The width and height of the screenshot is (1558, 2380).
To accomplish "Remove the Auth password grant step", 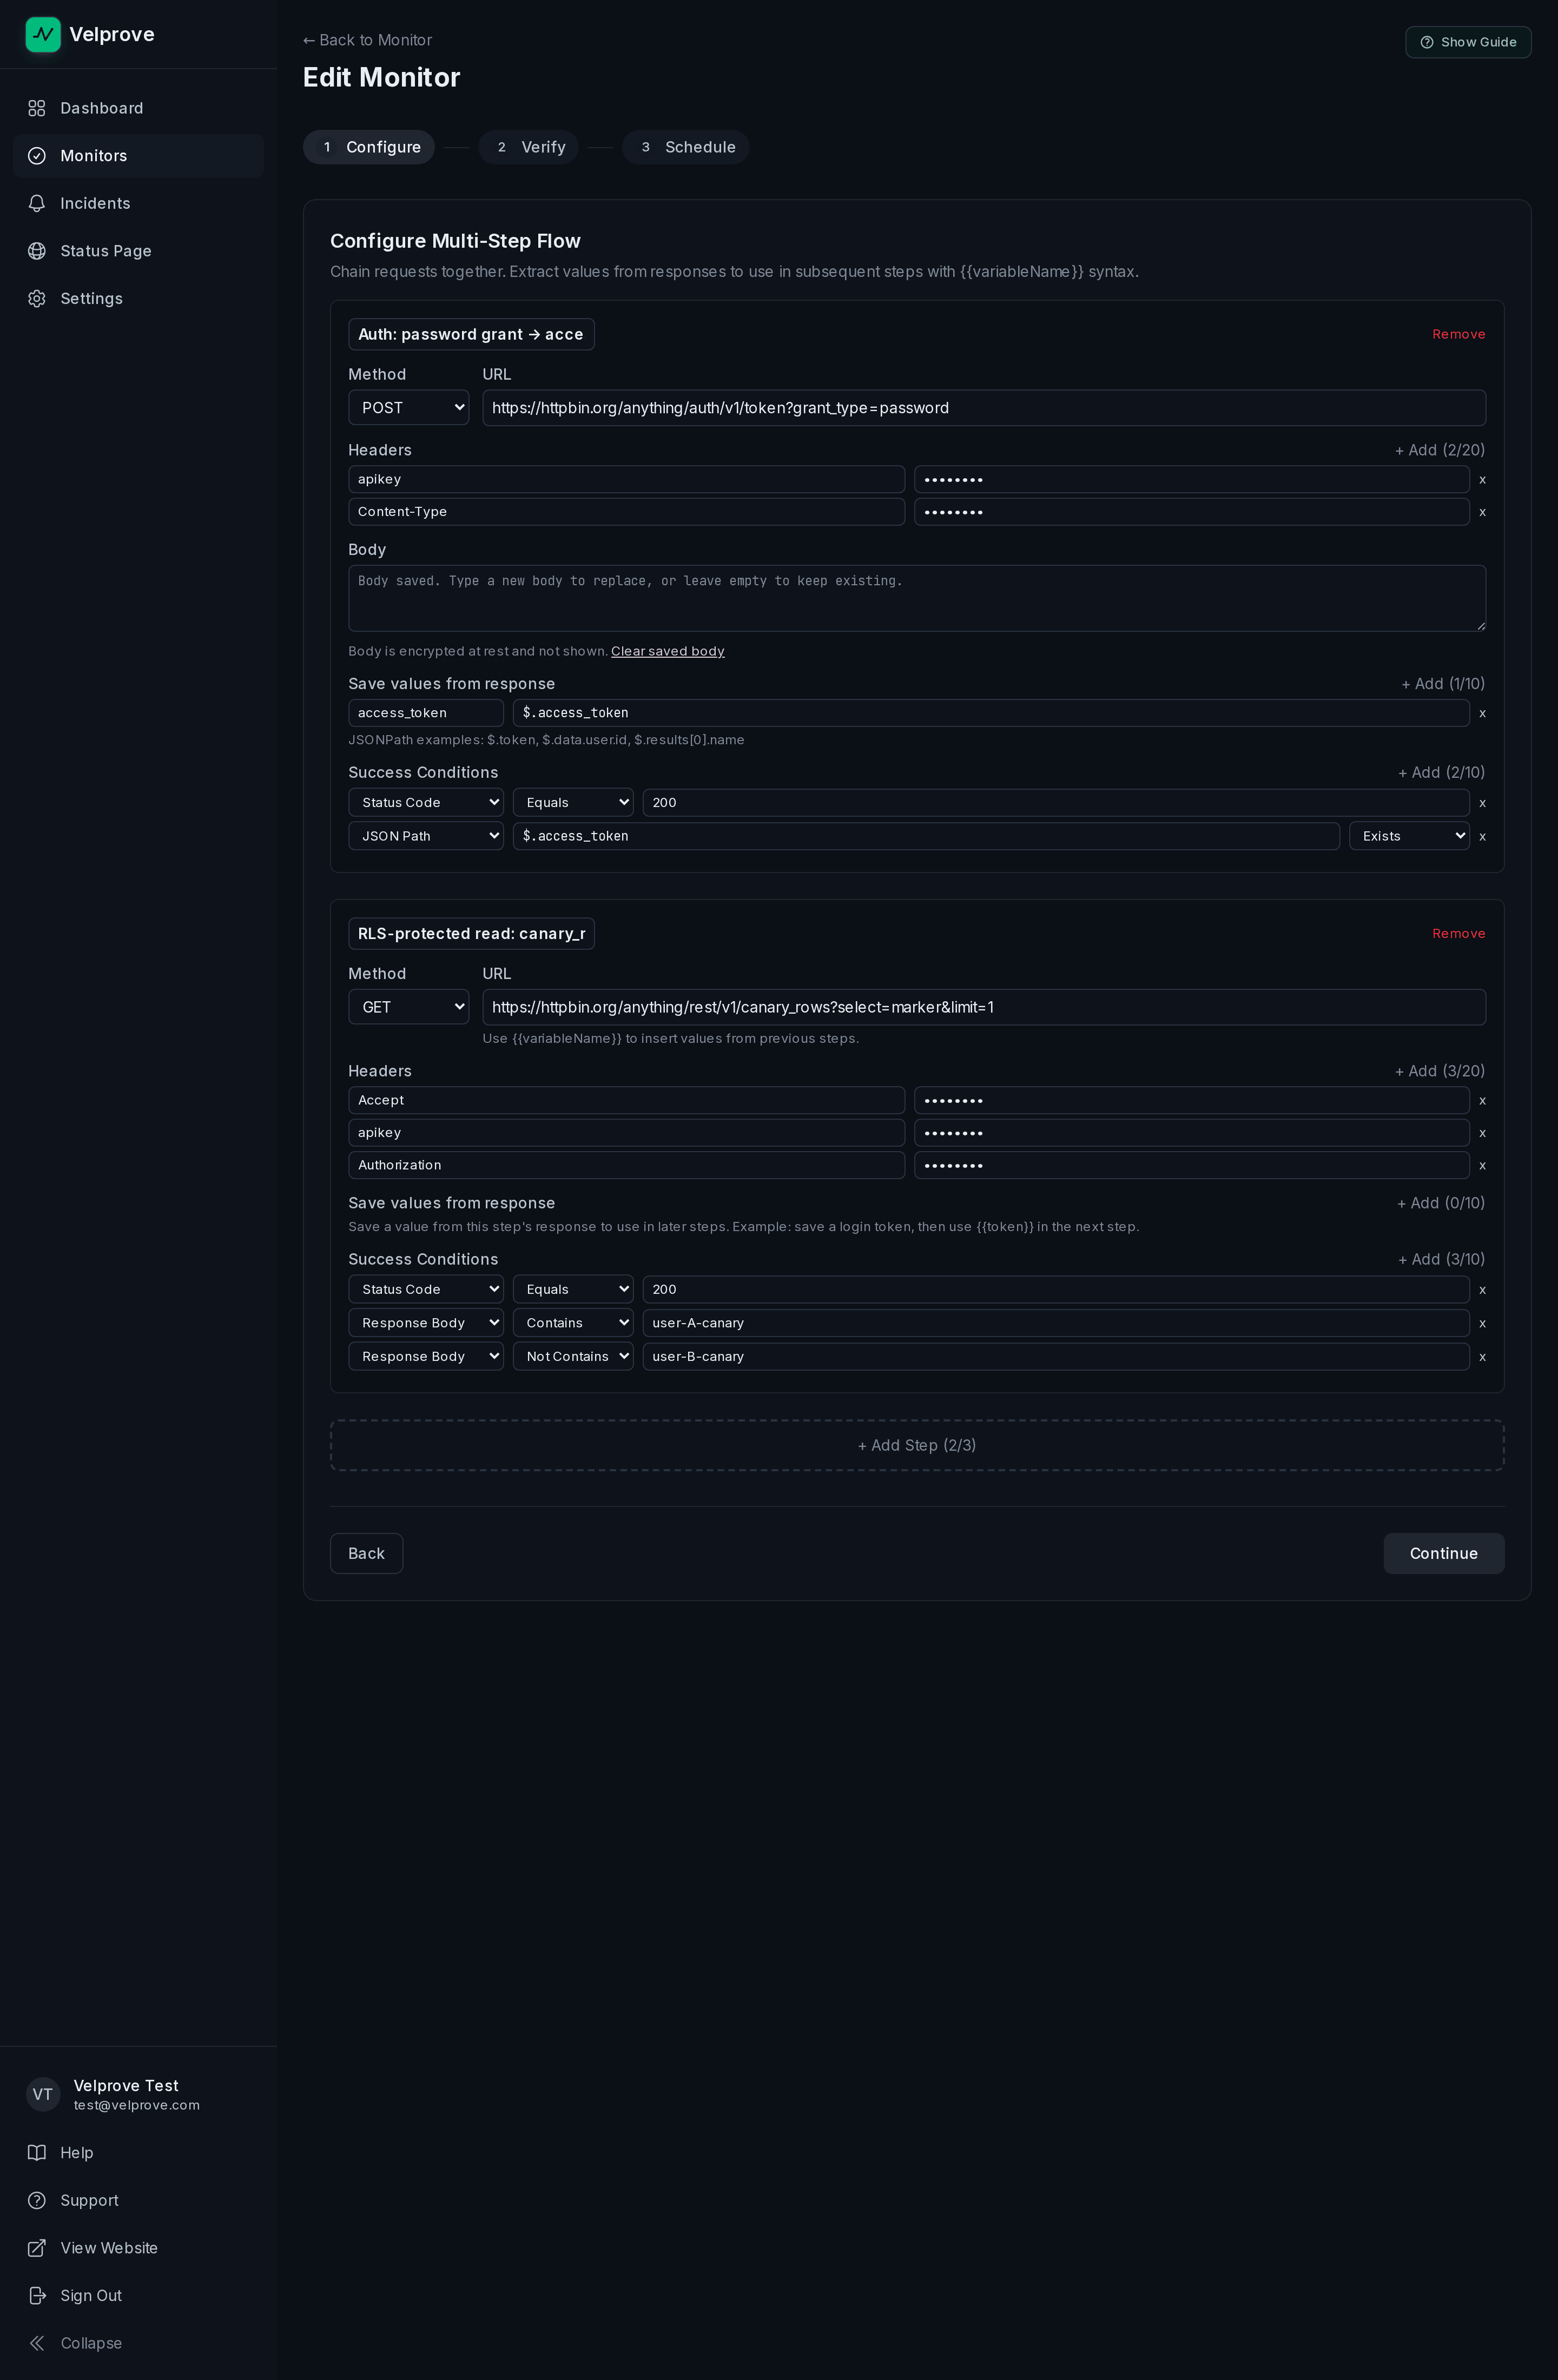I will [1458, 334].
